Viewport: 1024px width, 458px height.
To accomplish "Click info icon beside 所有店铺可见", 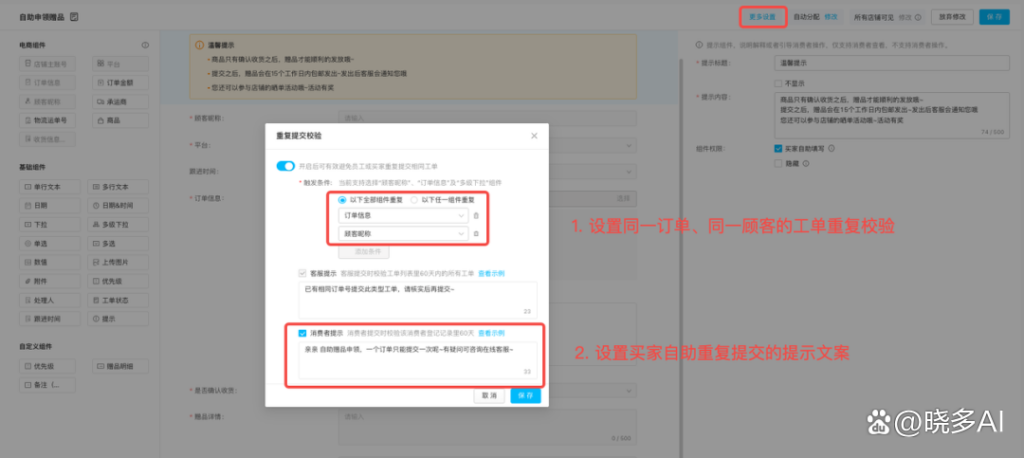I will pos(918,18).
